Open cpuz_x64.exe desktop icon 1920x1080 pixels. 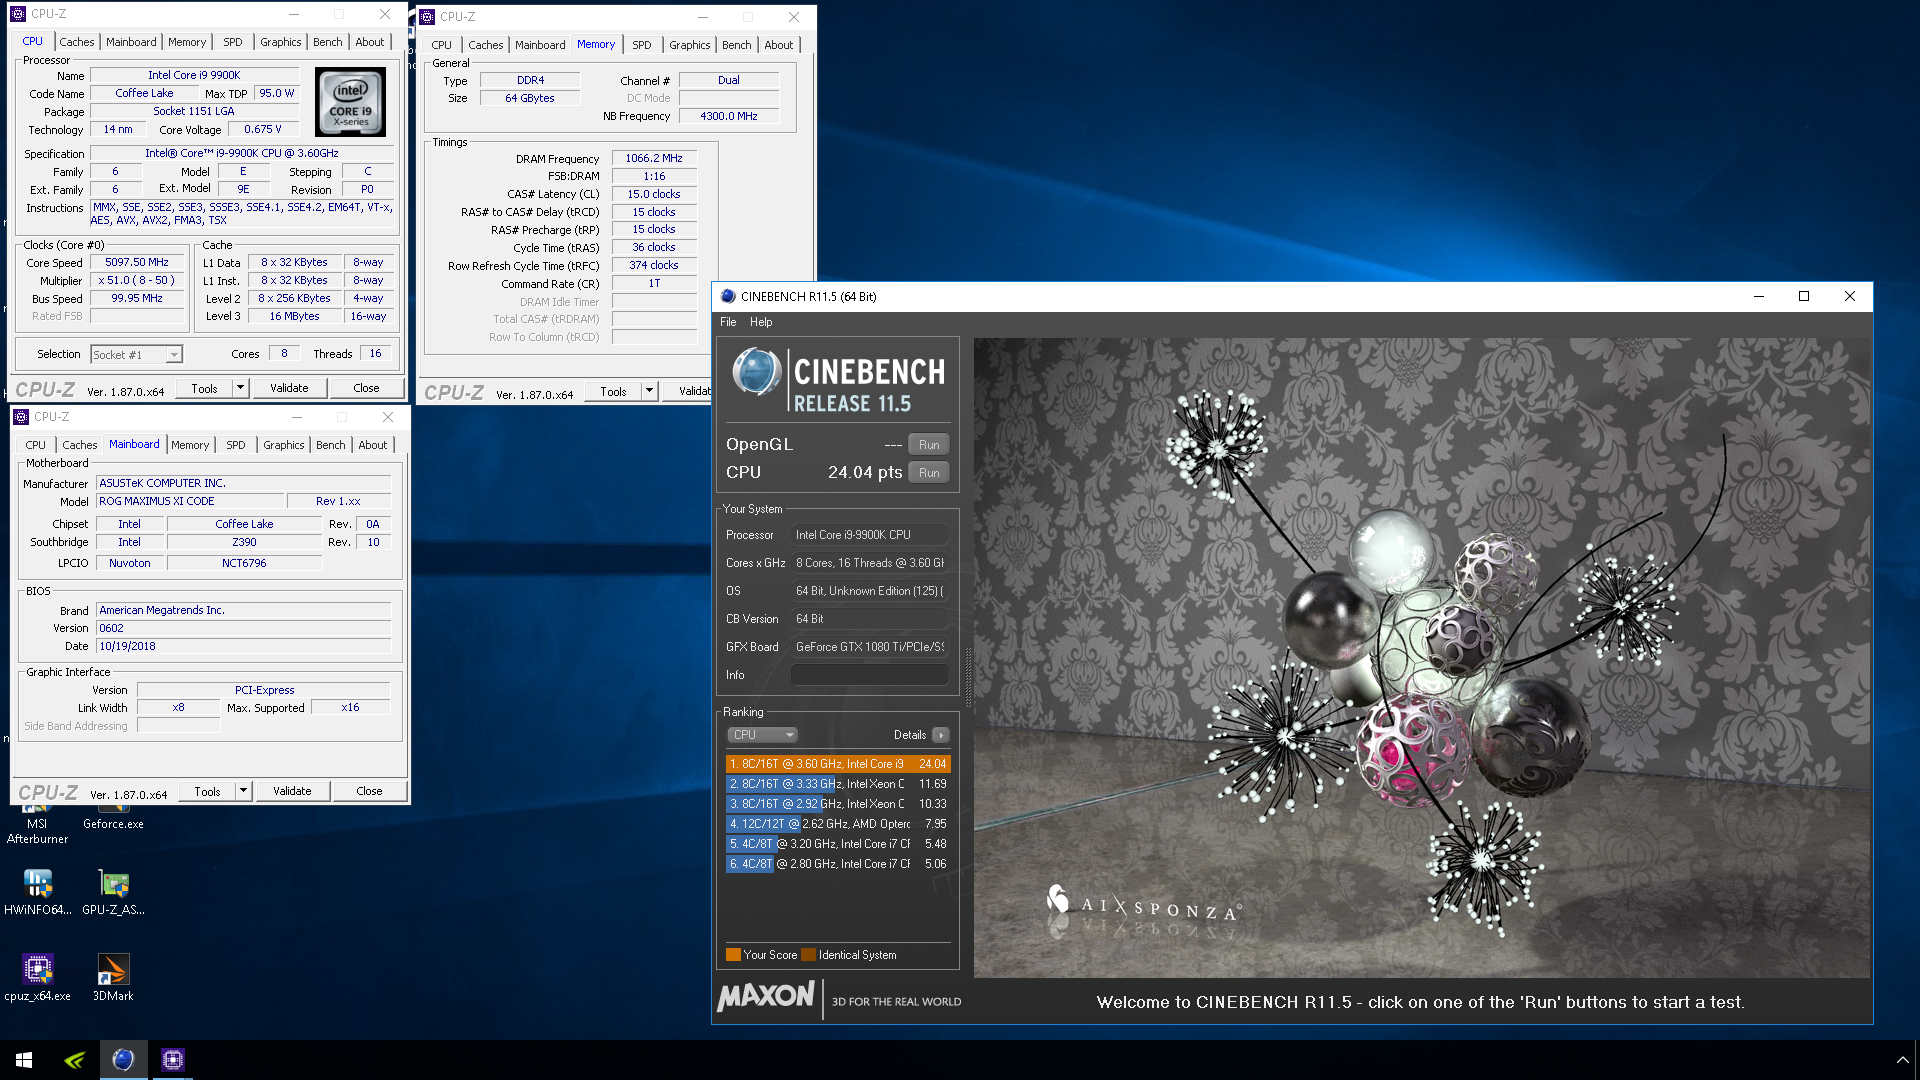[x=38, y=978]
